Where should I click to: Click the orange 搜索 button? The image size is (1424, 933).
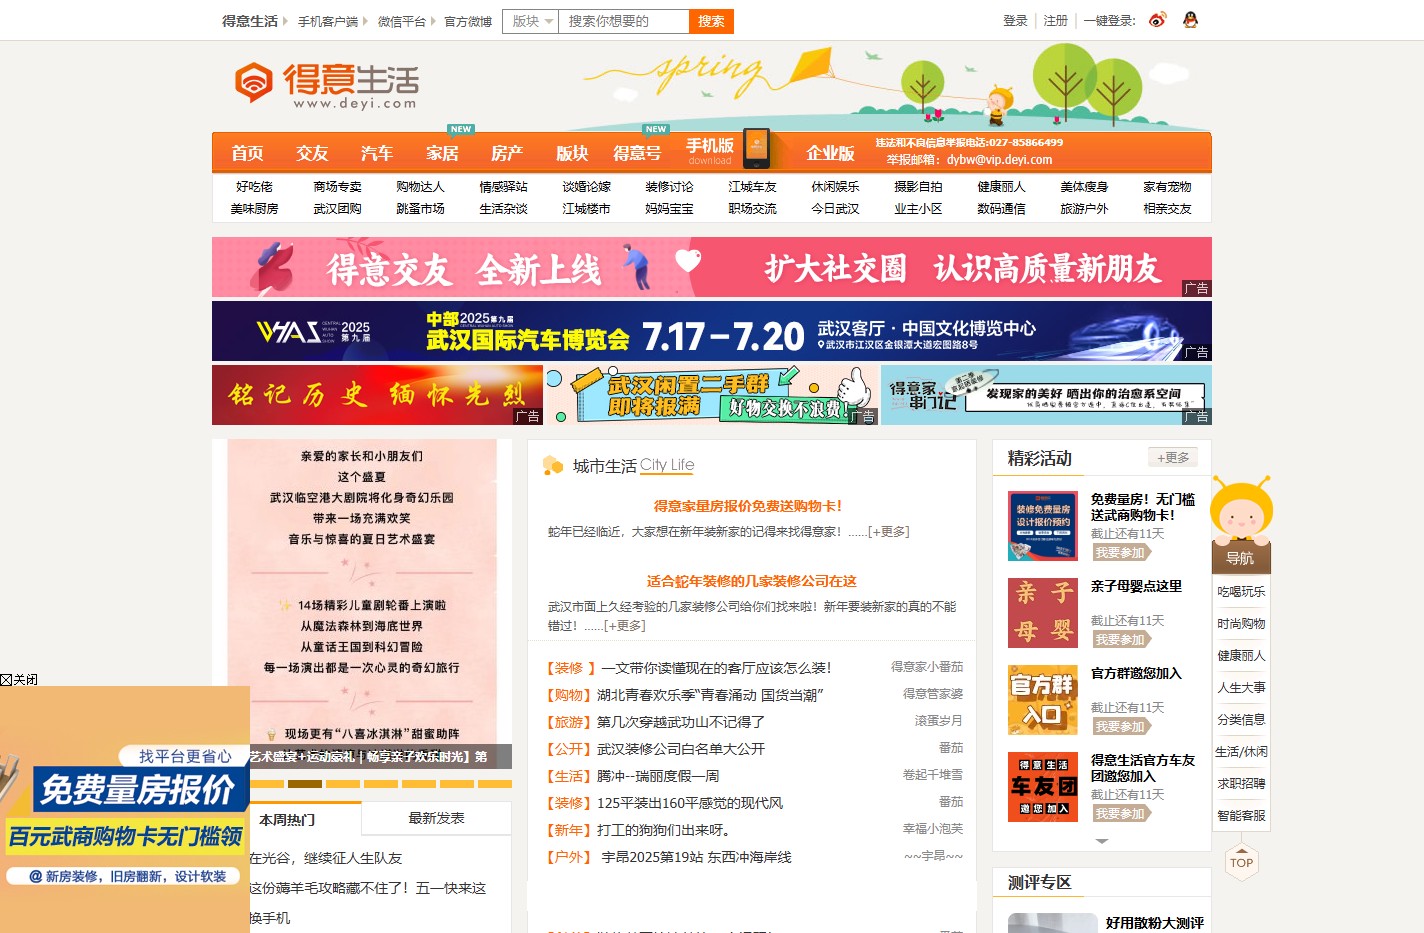tap(711, 21)
